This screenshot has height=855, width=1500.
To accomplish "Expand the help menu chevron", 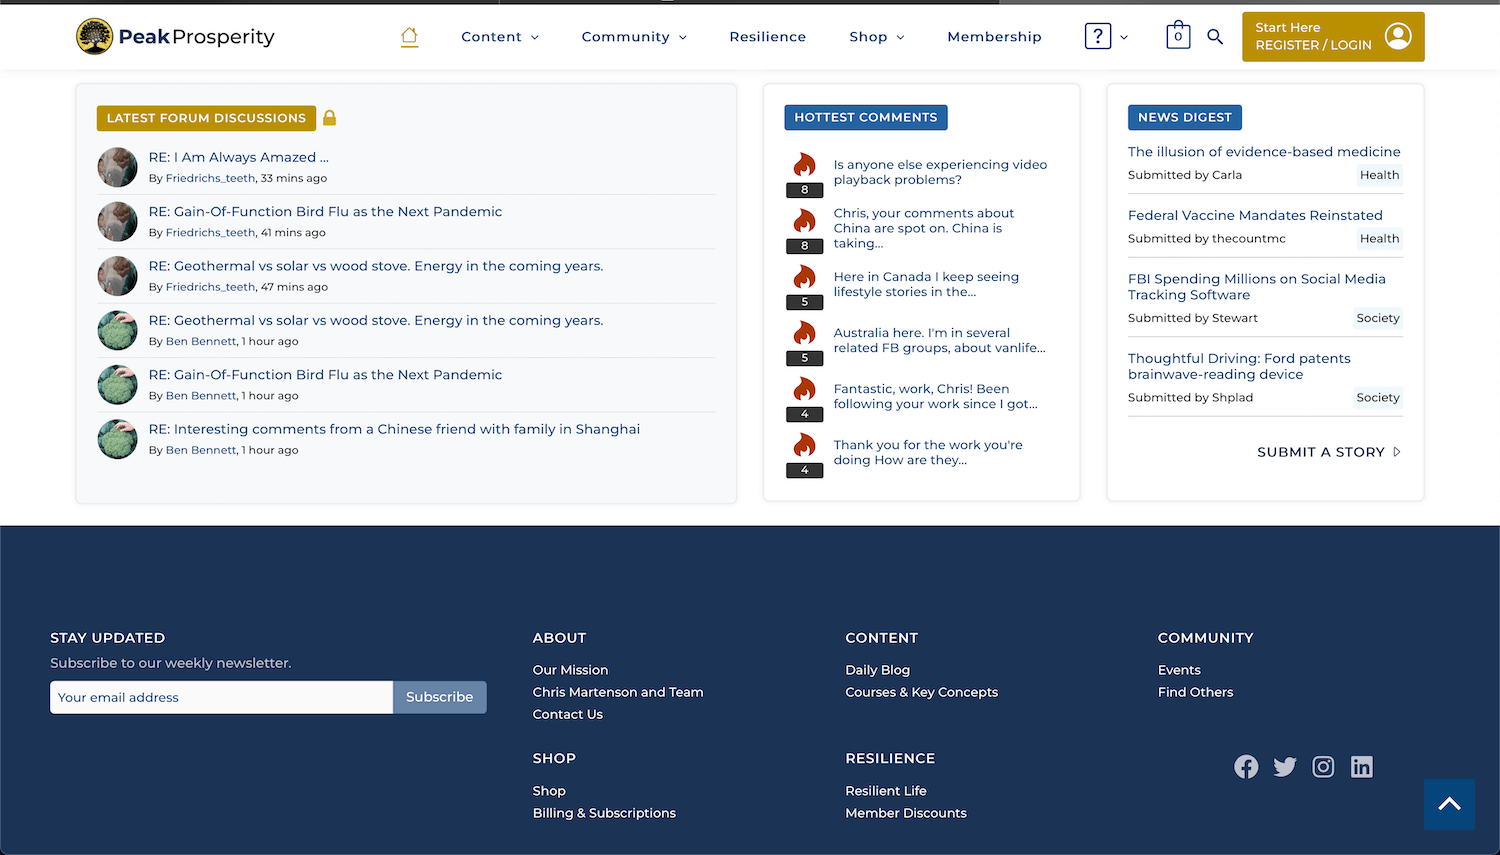I will pyautogui.click(x=1124, y=37).
